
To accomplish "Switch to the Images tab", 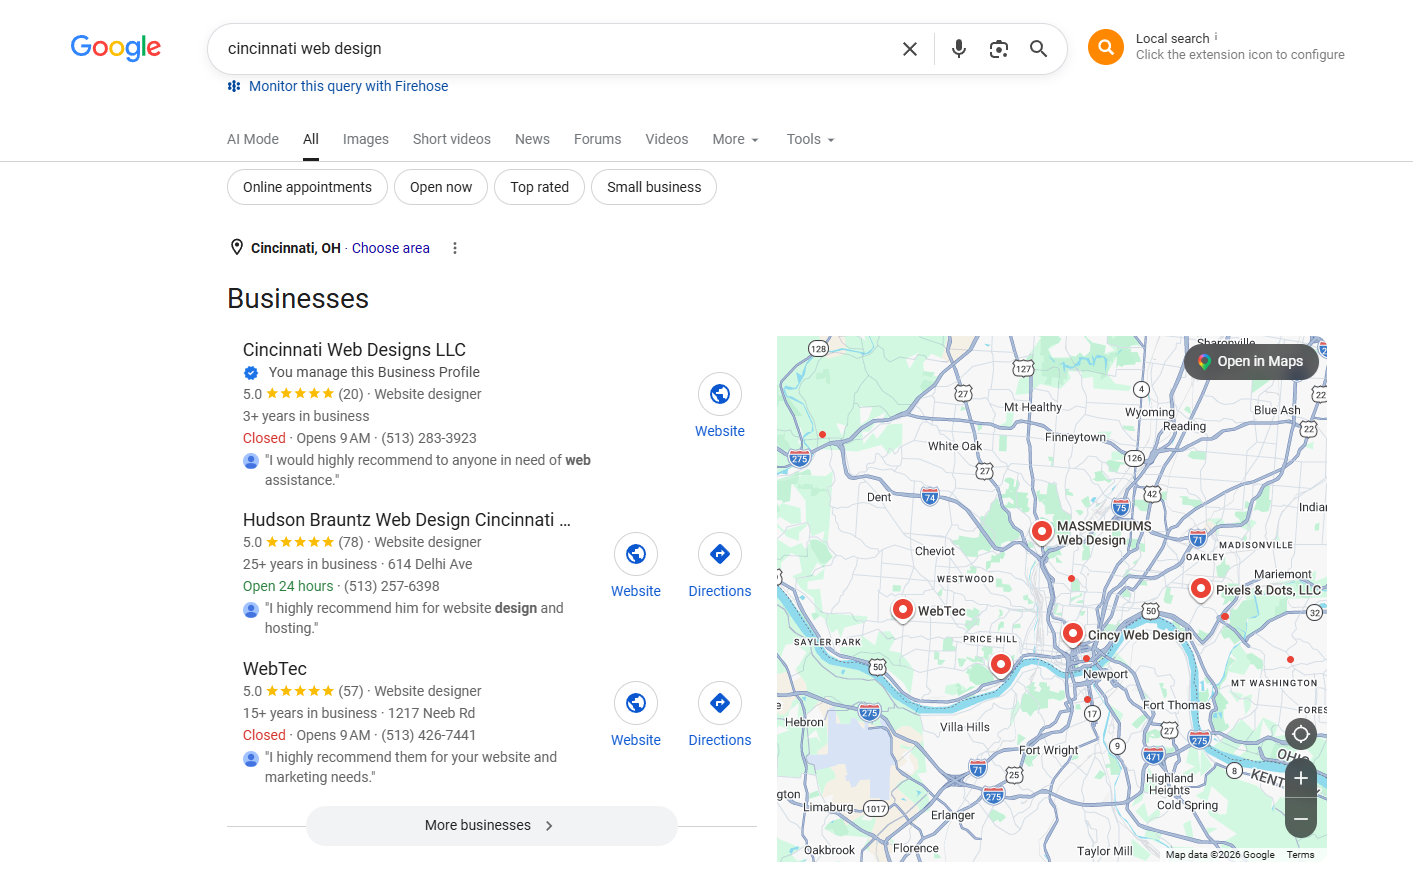I will (366, 139).
